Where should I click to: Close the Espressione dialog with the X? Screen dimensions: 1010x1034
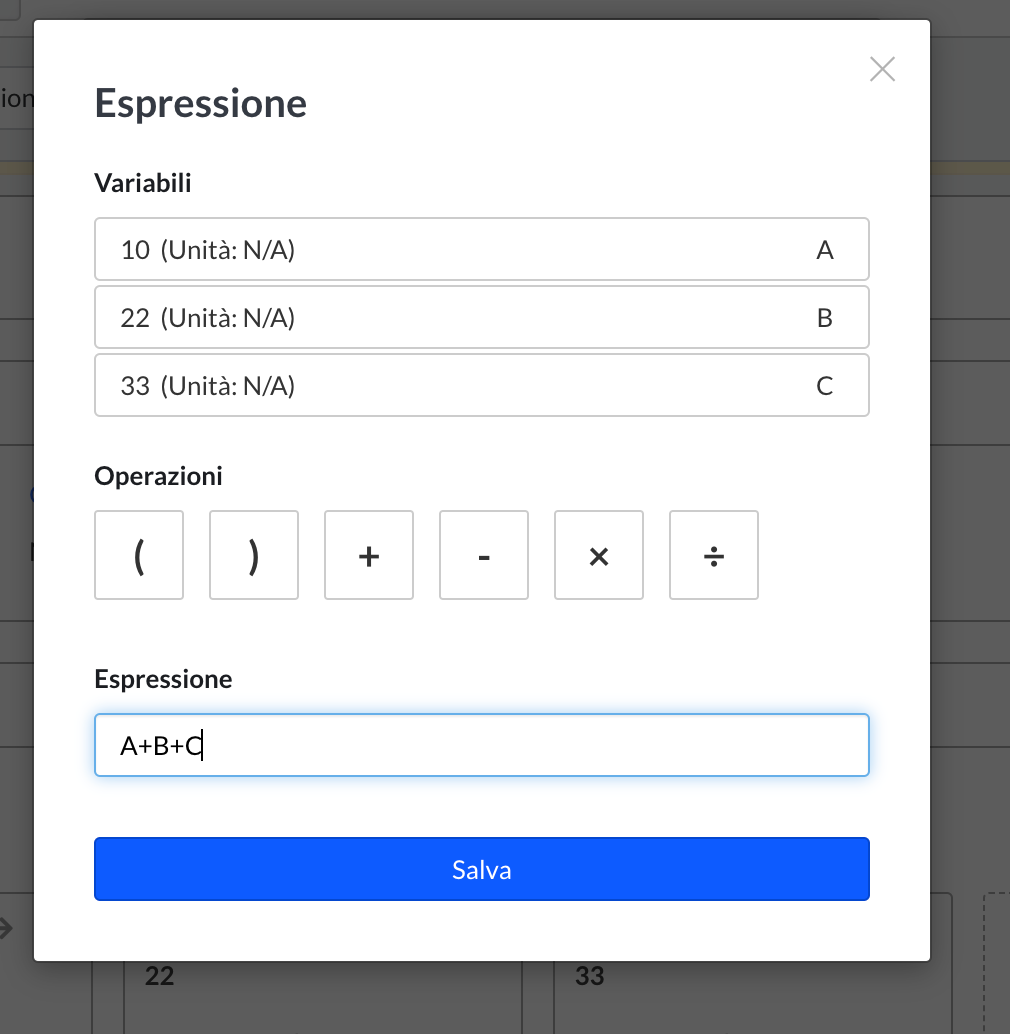tap(882, 69)
